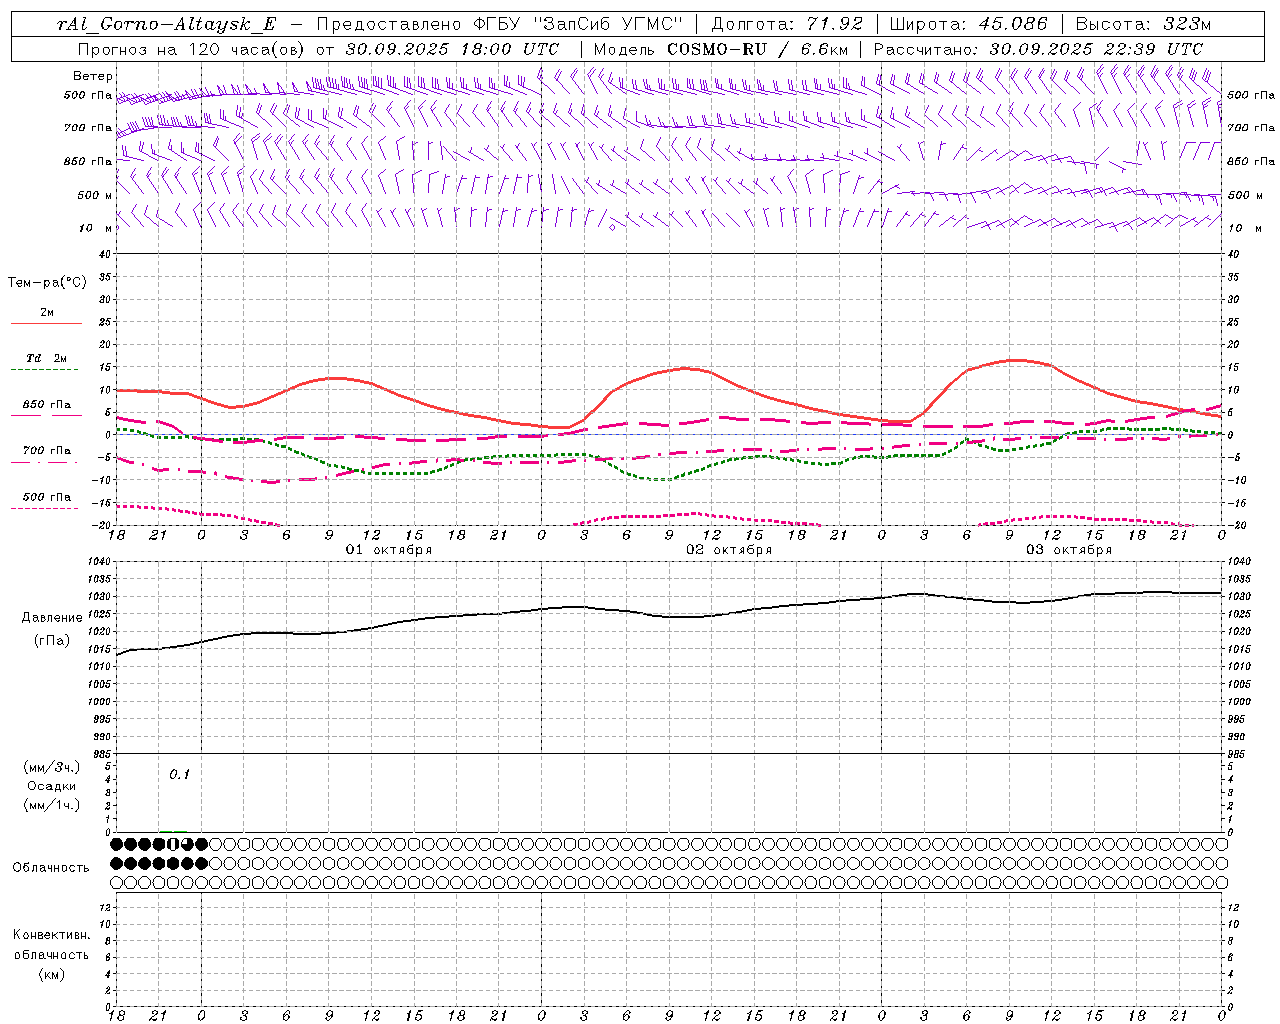Screen dimensions: 1280x1024
Task: Click the 0.1 precipitation value
Action: click(179, 774)
